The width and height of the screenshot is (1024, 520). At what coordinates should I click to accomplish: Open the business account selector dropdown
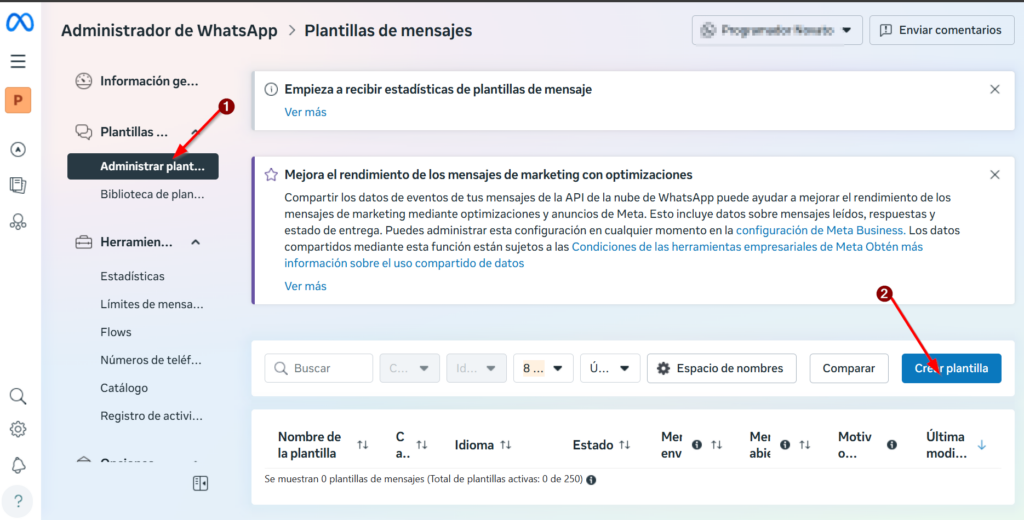coord(776,30)
